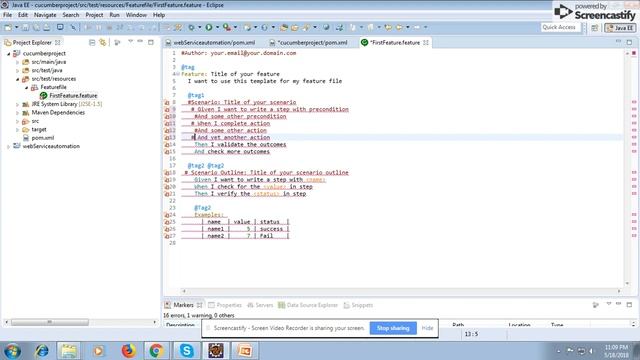The width and height of the screenshot is (640, 360).
Task: Switch to Data Source Explorer tab
Action: (x=308, y=305)
